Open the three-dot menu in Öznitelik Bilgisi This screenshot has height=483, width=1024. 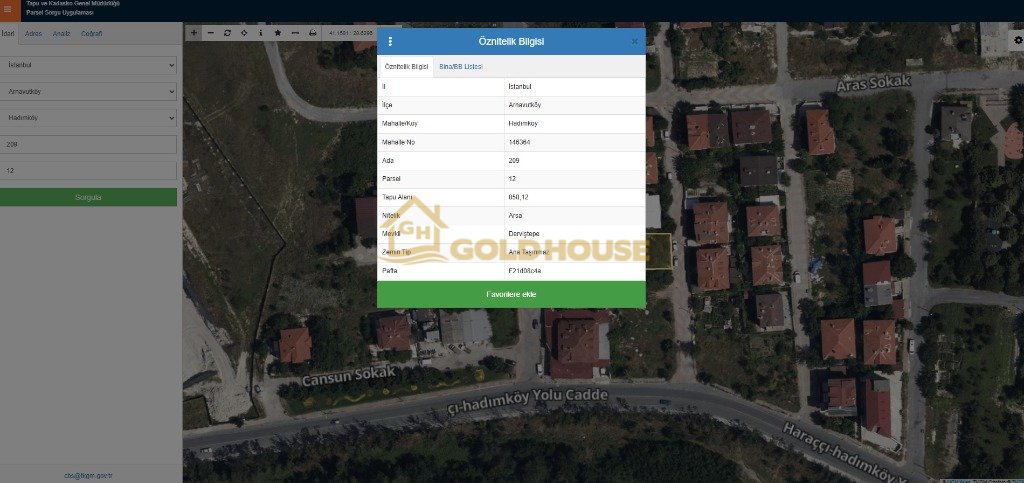(390, 42)
